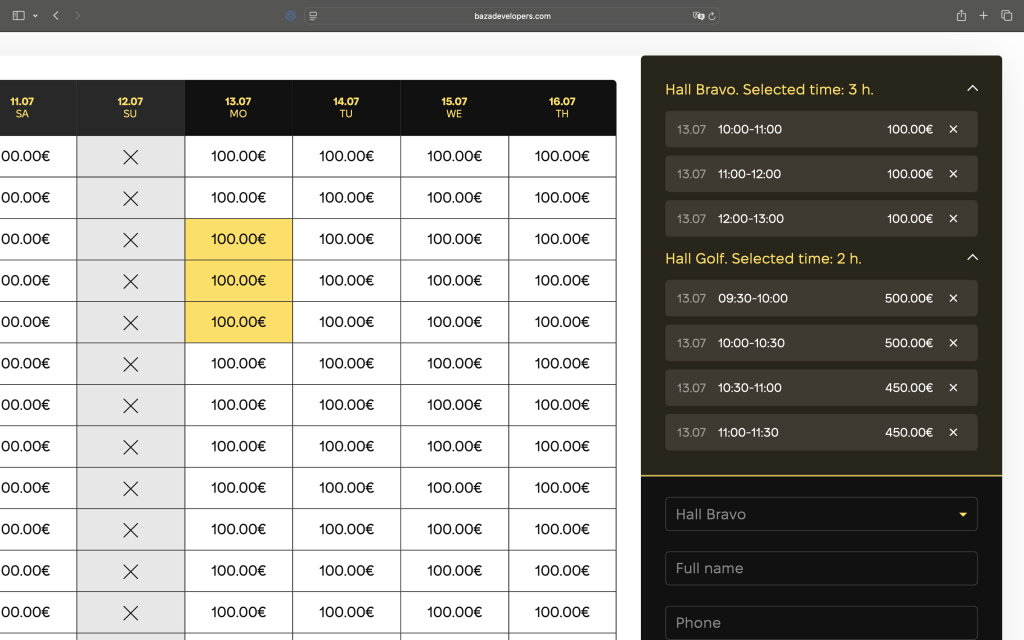Remove the Hall Golf 10:00-10:30 slot
This screenshot has width=1024, height=640.
(953, 343)
